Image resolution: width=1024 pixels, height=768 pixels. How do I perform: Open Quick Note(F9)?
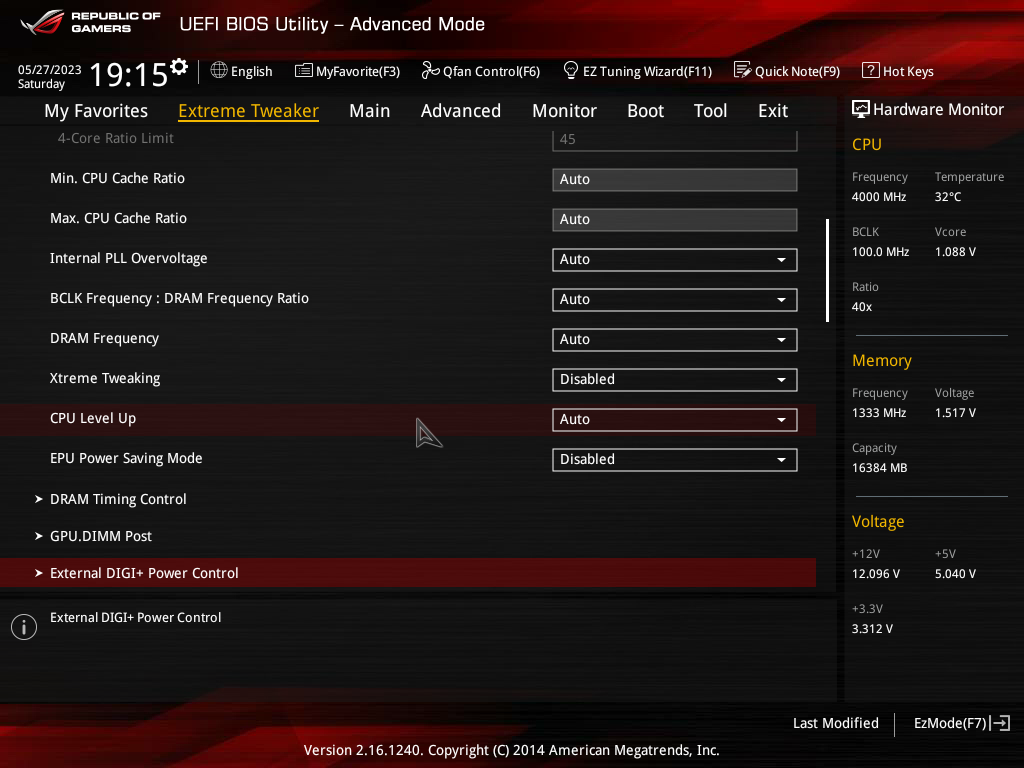coord(787,71)
